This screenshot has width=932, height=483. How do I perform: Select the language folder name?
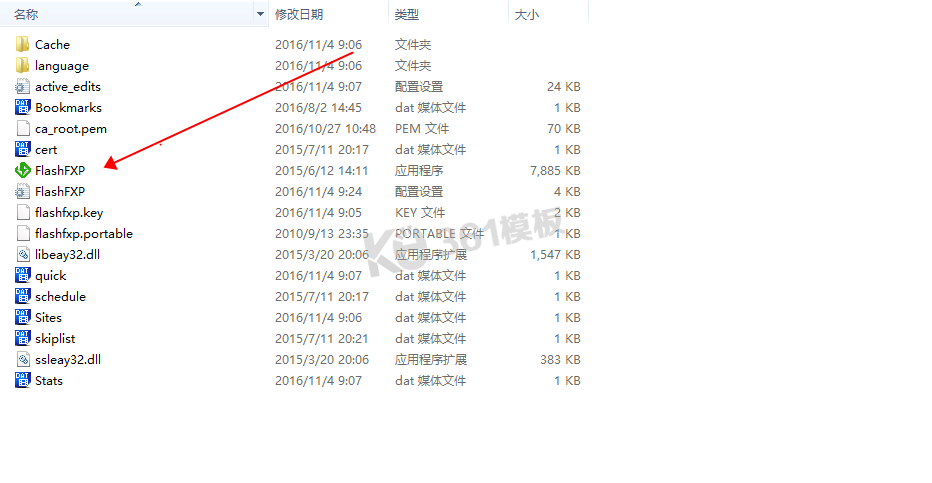62,66
